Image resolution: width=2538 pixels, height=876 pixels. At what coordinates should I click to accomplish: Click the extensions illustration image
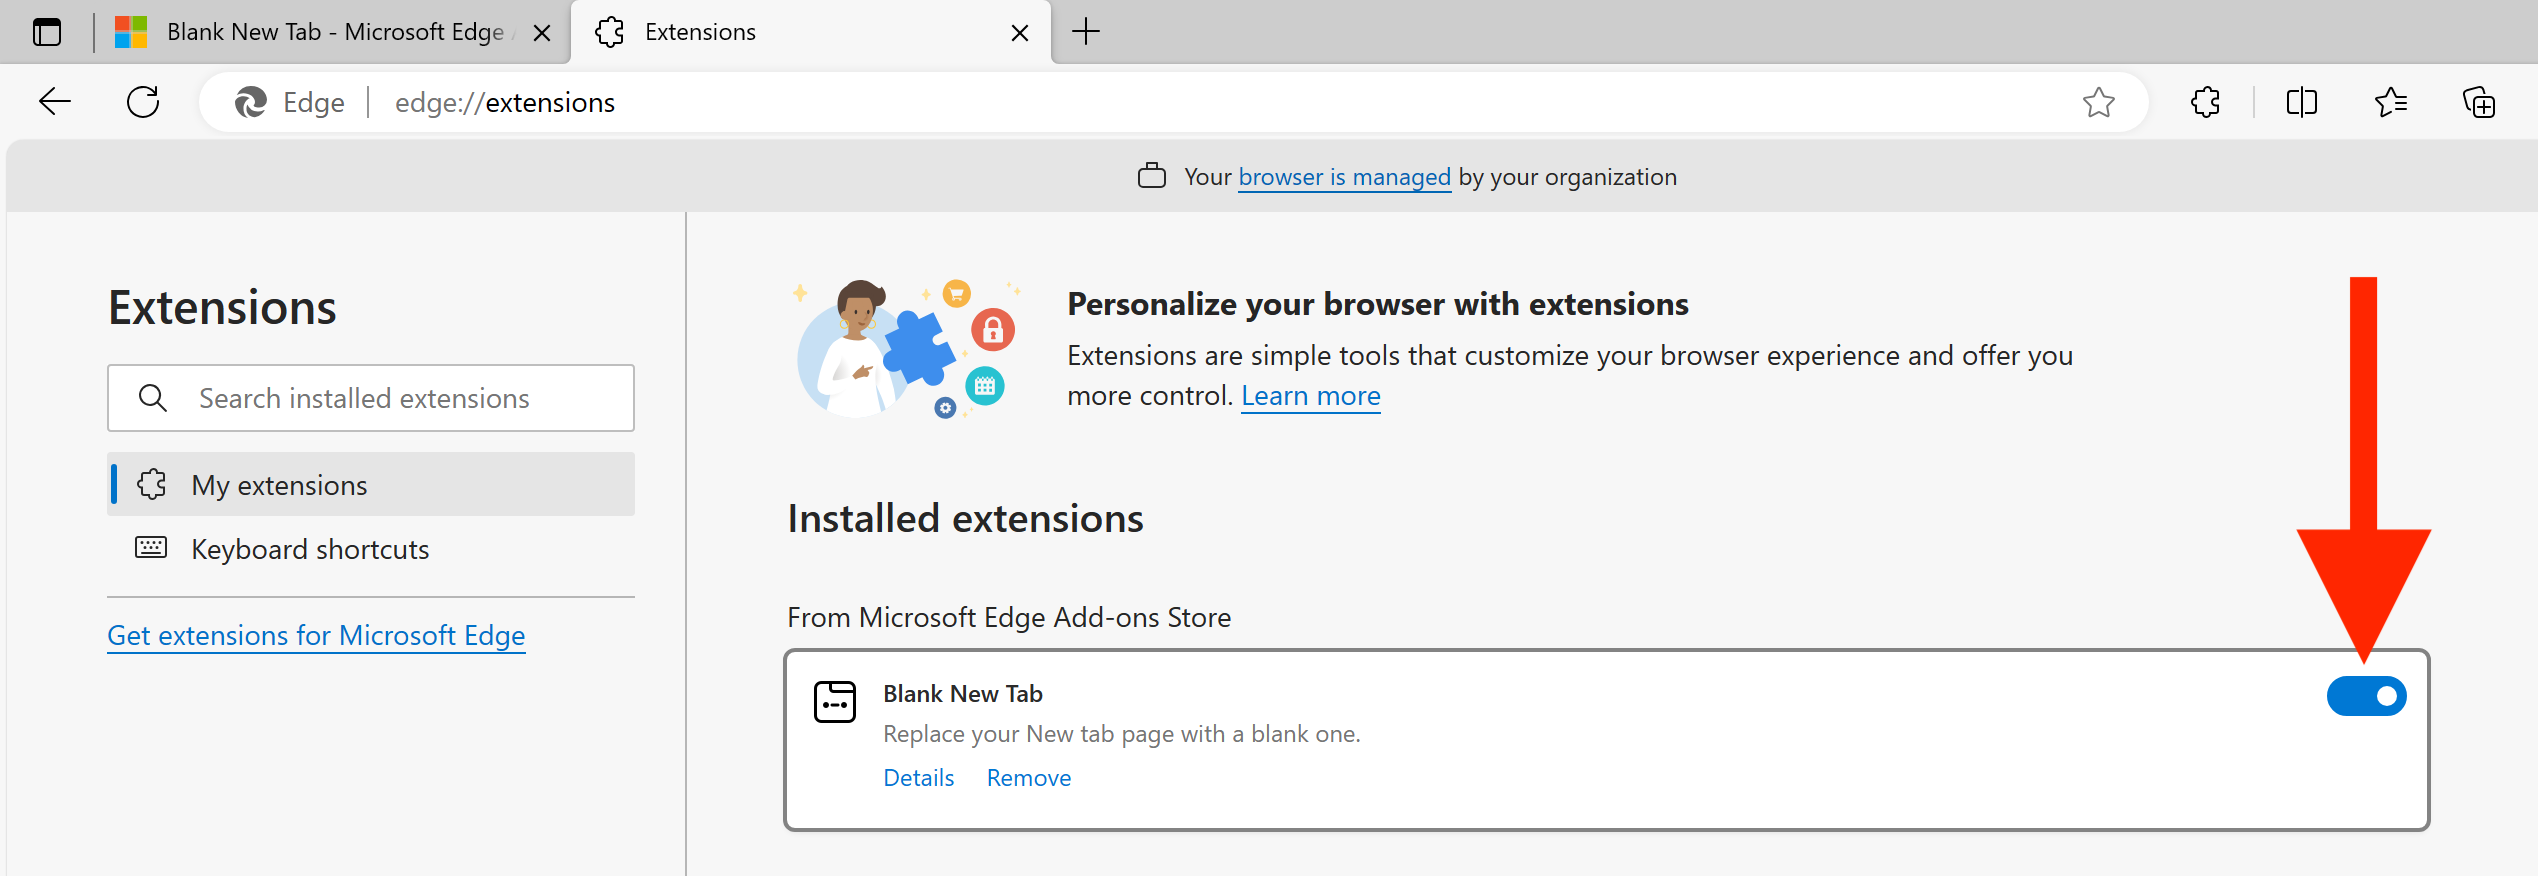click(906, 349)
